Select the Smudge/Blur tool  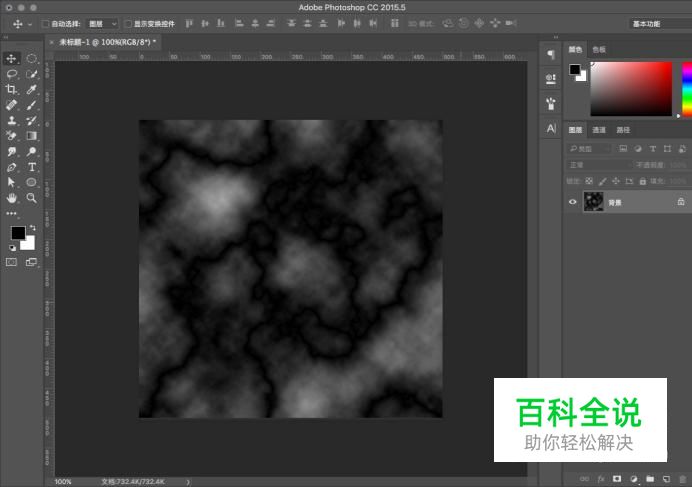(x=11, y=151)
